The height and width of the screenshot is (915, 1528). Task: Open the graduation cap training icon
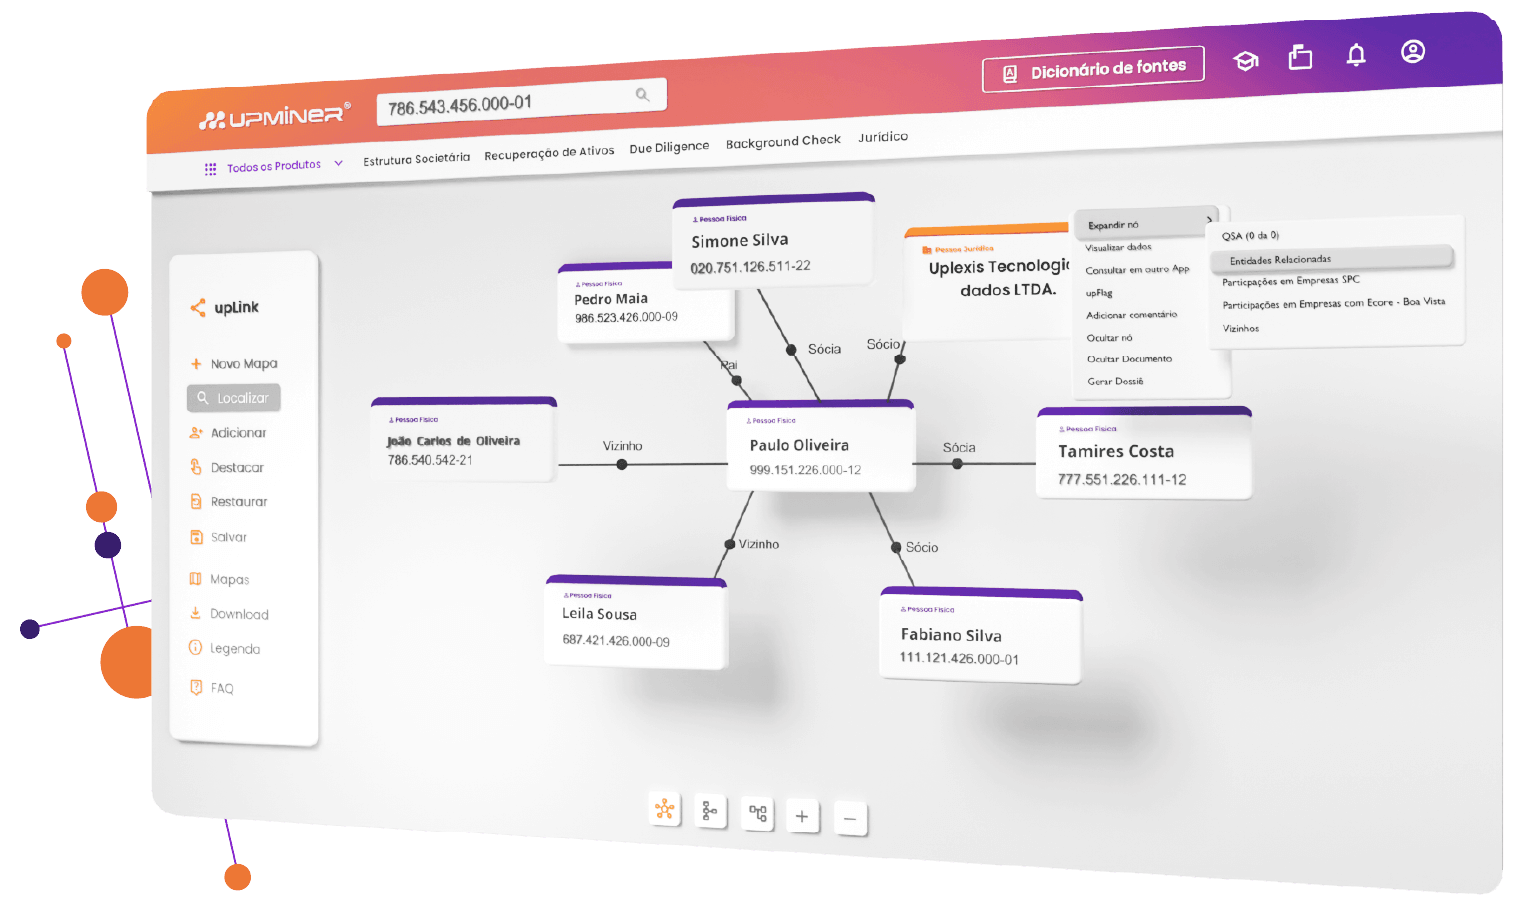(1246, 61)
